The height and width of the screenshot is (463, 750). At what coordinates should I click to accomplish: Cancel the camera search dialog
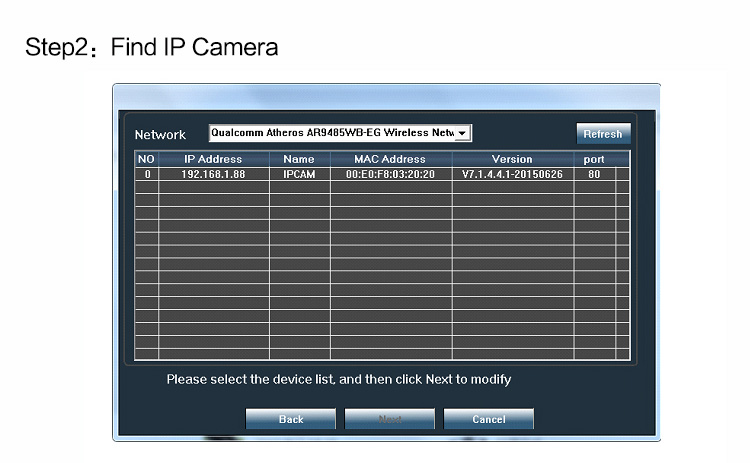(x=488, y=419)
